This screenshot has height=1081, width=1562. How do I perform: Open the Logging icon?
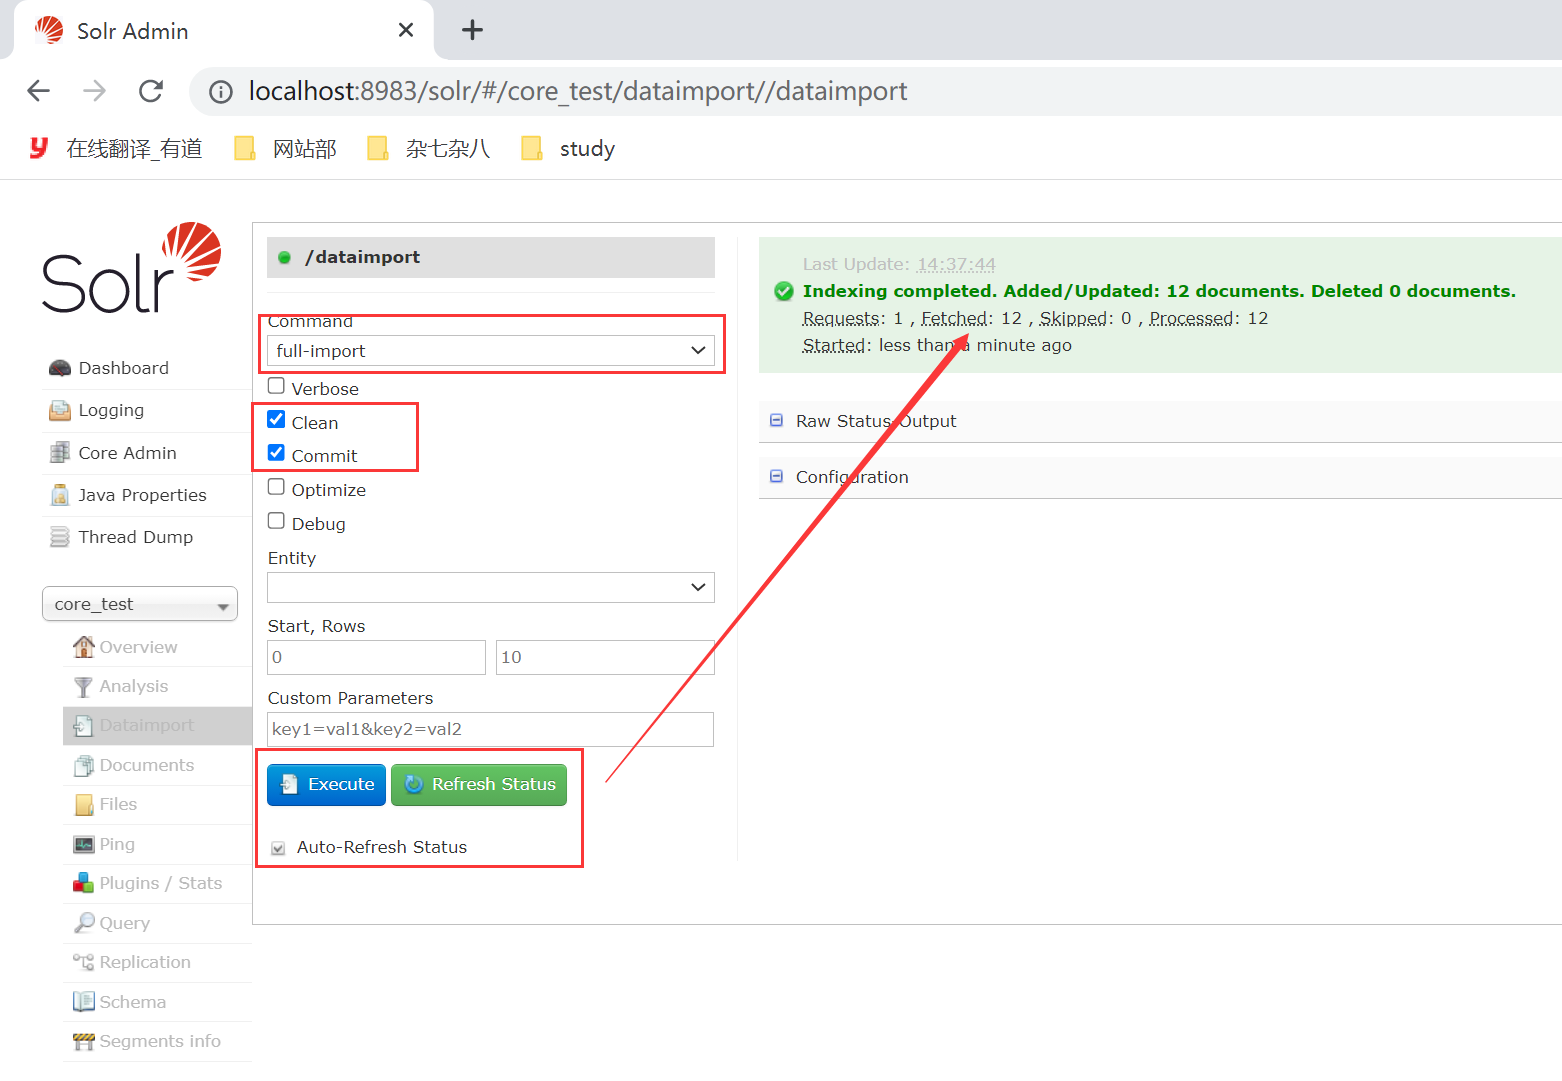[x=60, y=410]
